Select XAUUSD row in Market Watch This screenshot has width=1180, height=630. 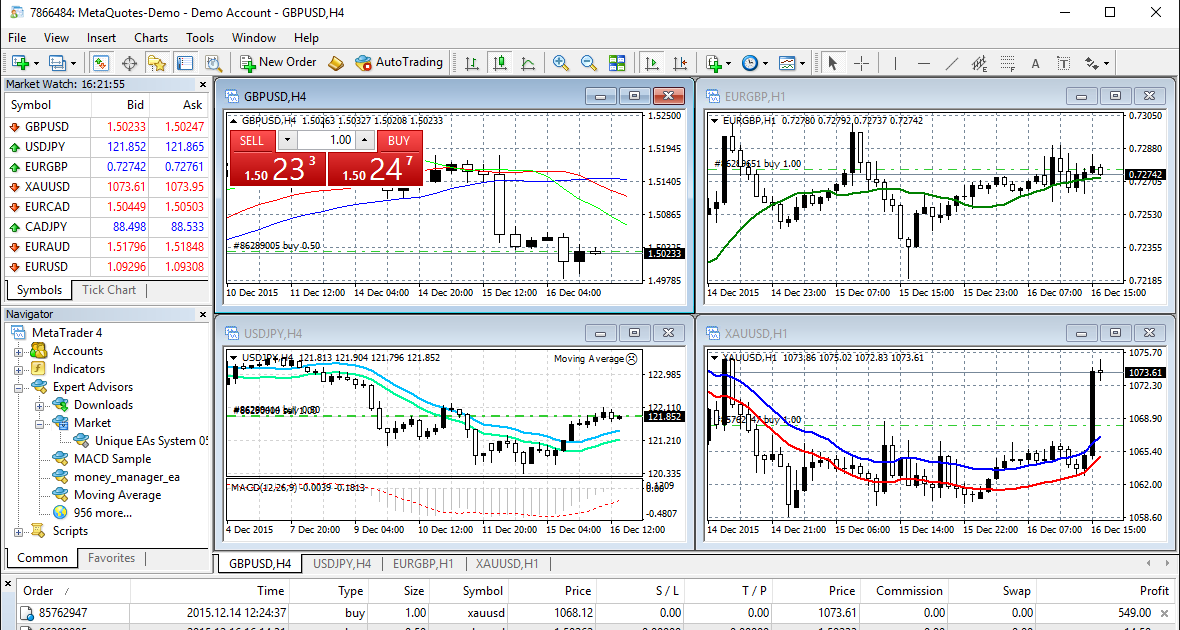click(106, 187)
